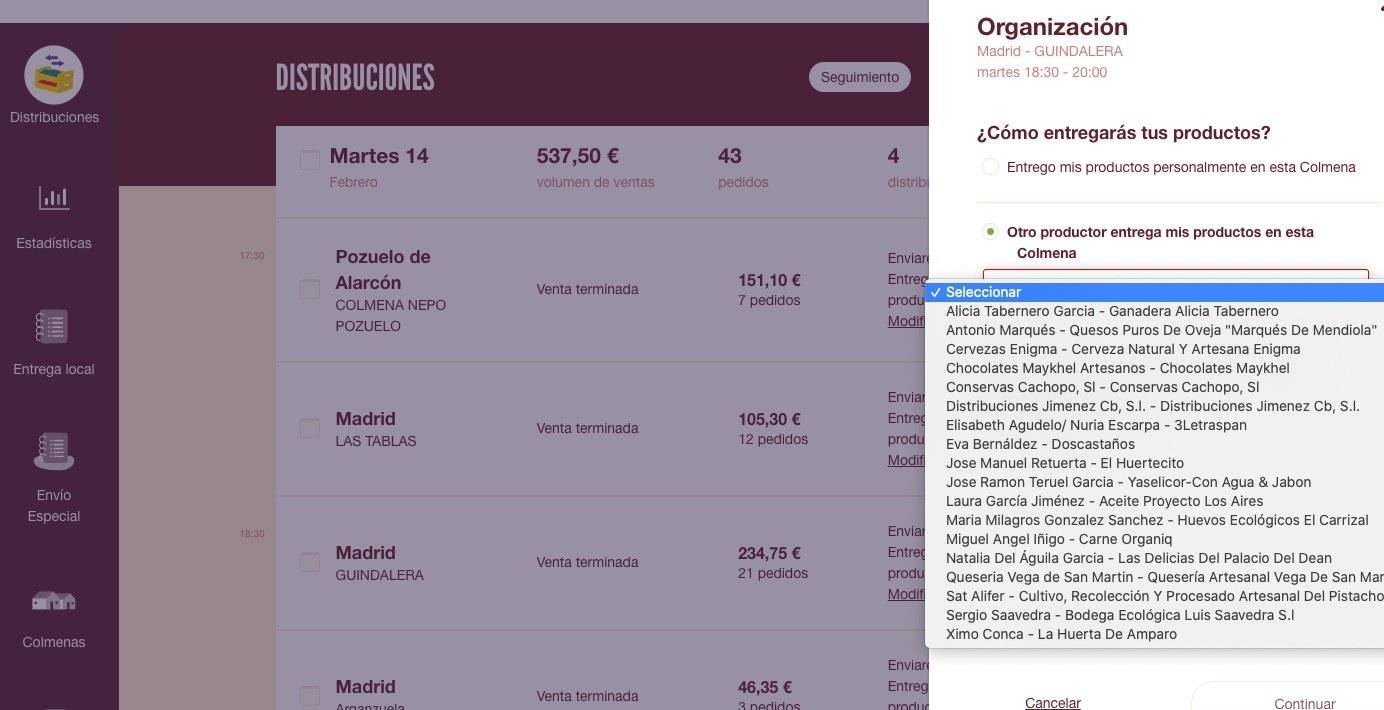Choose Queseria Vega de San Martin option

1155,577
